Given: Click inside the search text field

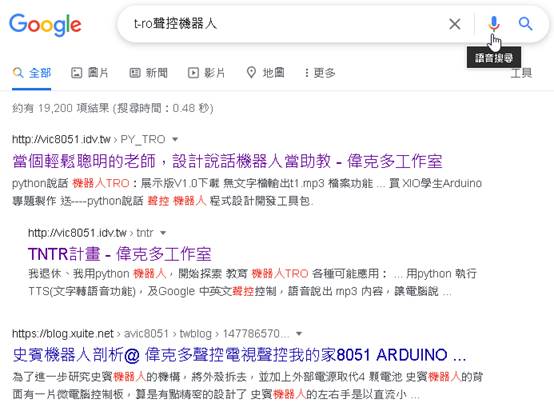Looking at the screenshot, I should [286, 24].
